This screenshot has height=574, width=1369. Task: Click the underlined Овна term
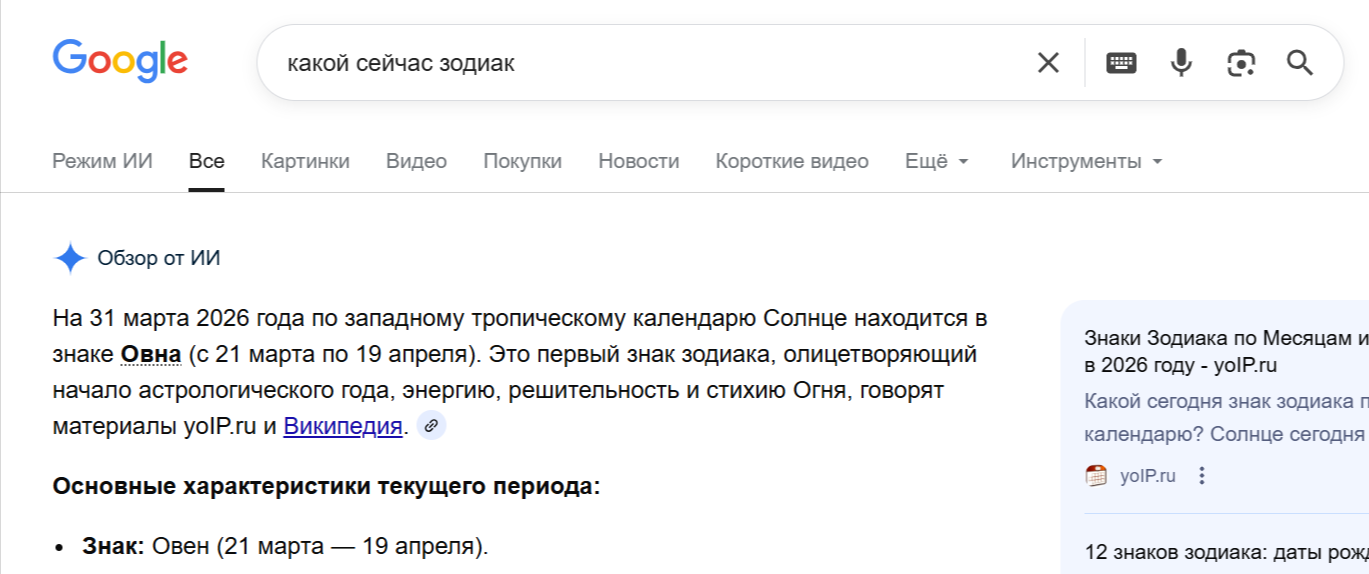click(151, 354)
